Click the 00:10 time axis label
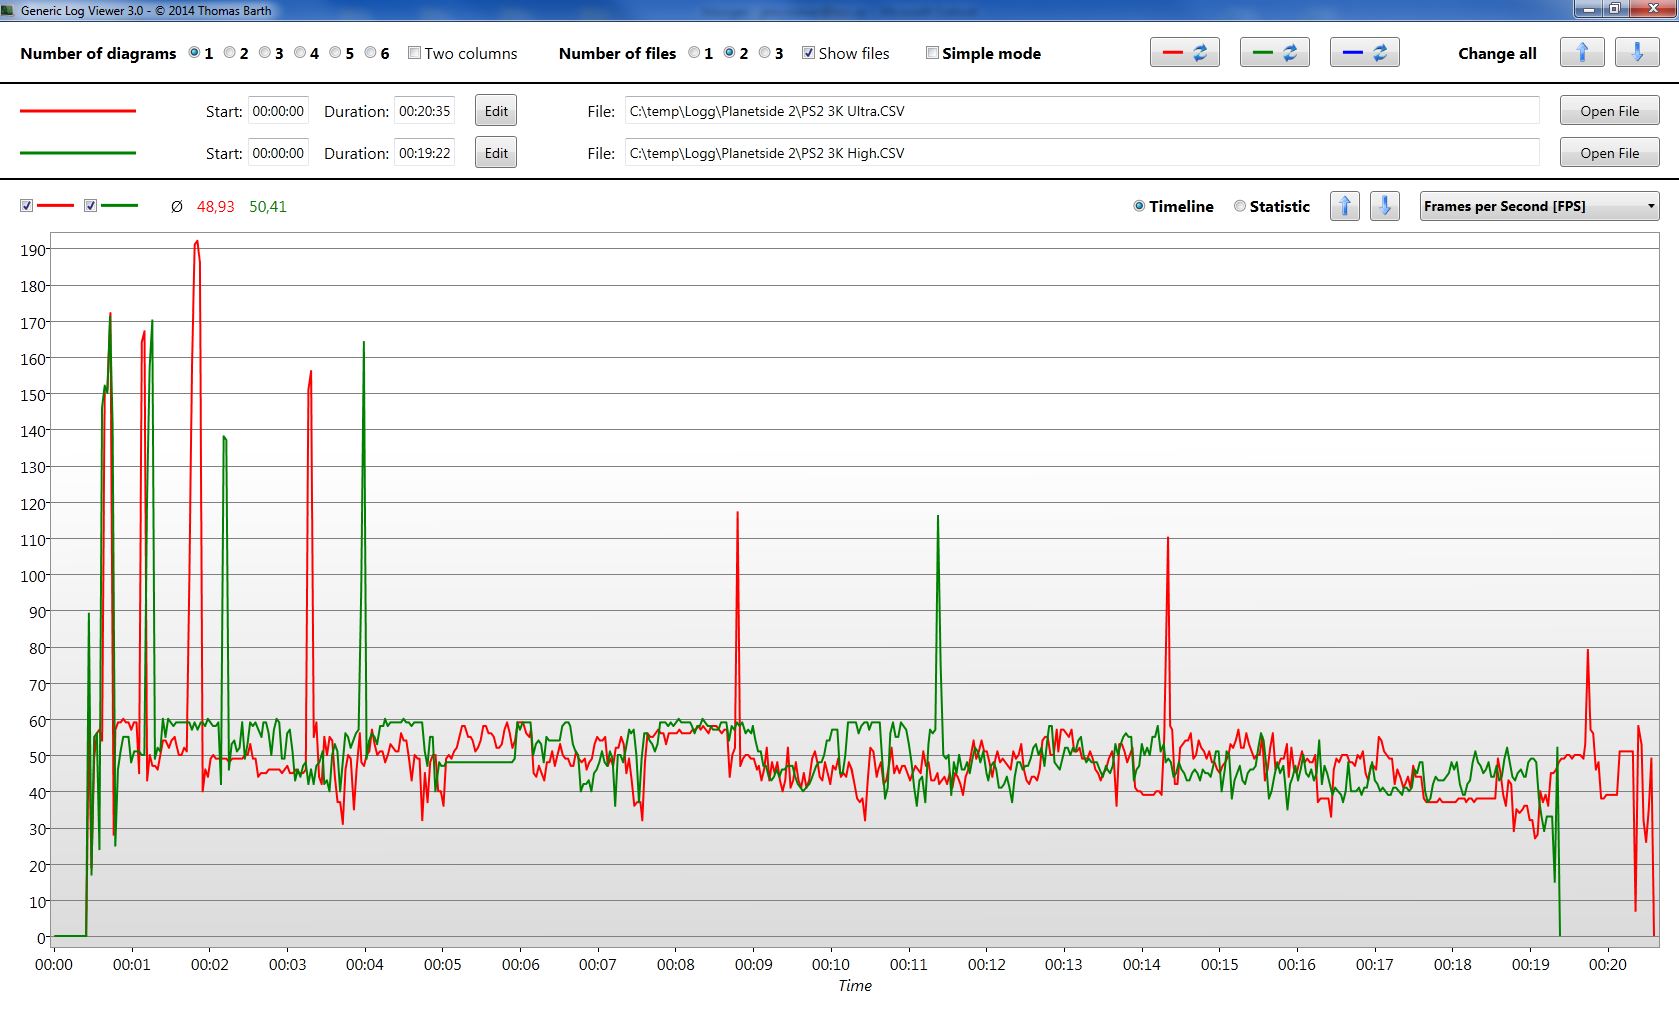1679x1010 pixels. pos(831,965)
